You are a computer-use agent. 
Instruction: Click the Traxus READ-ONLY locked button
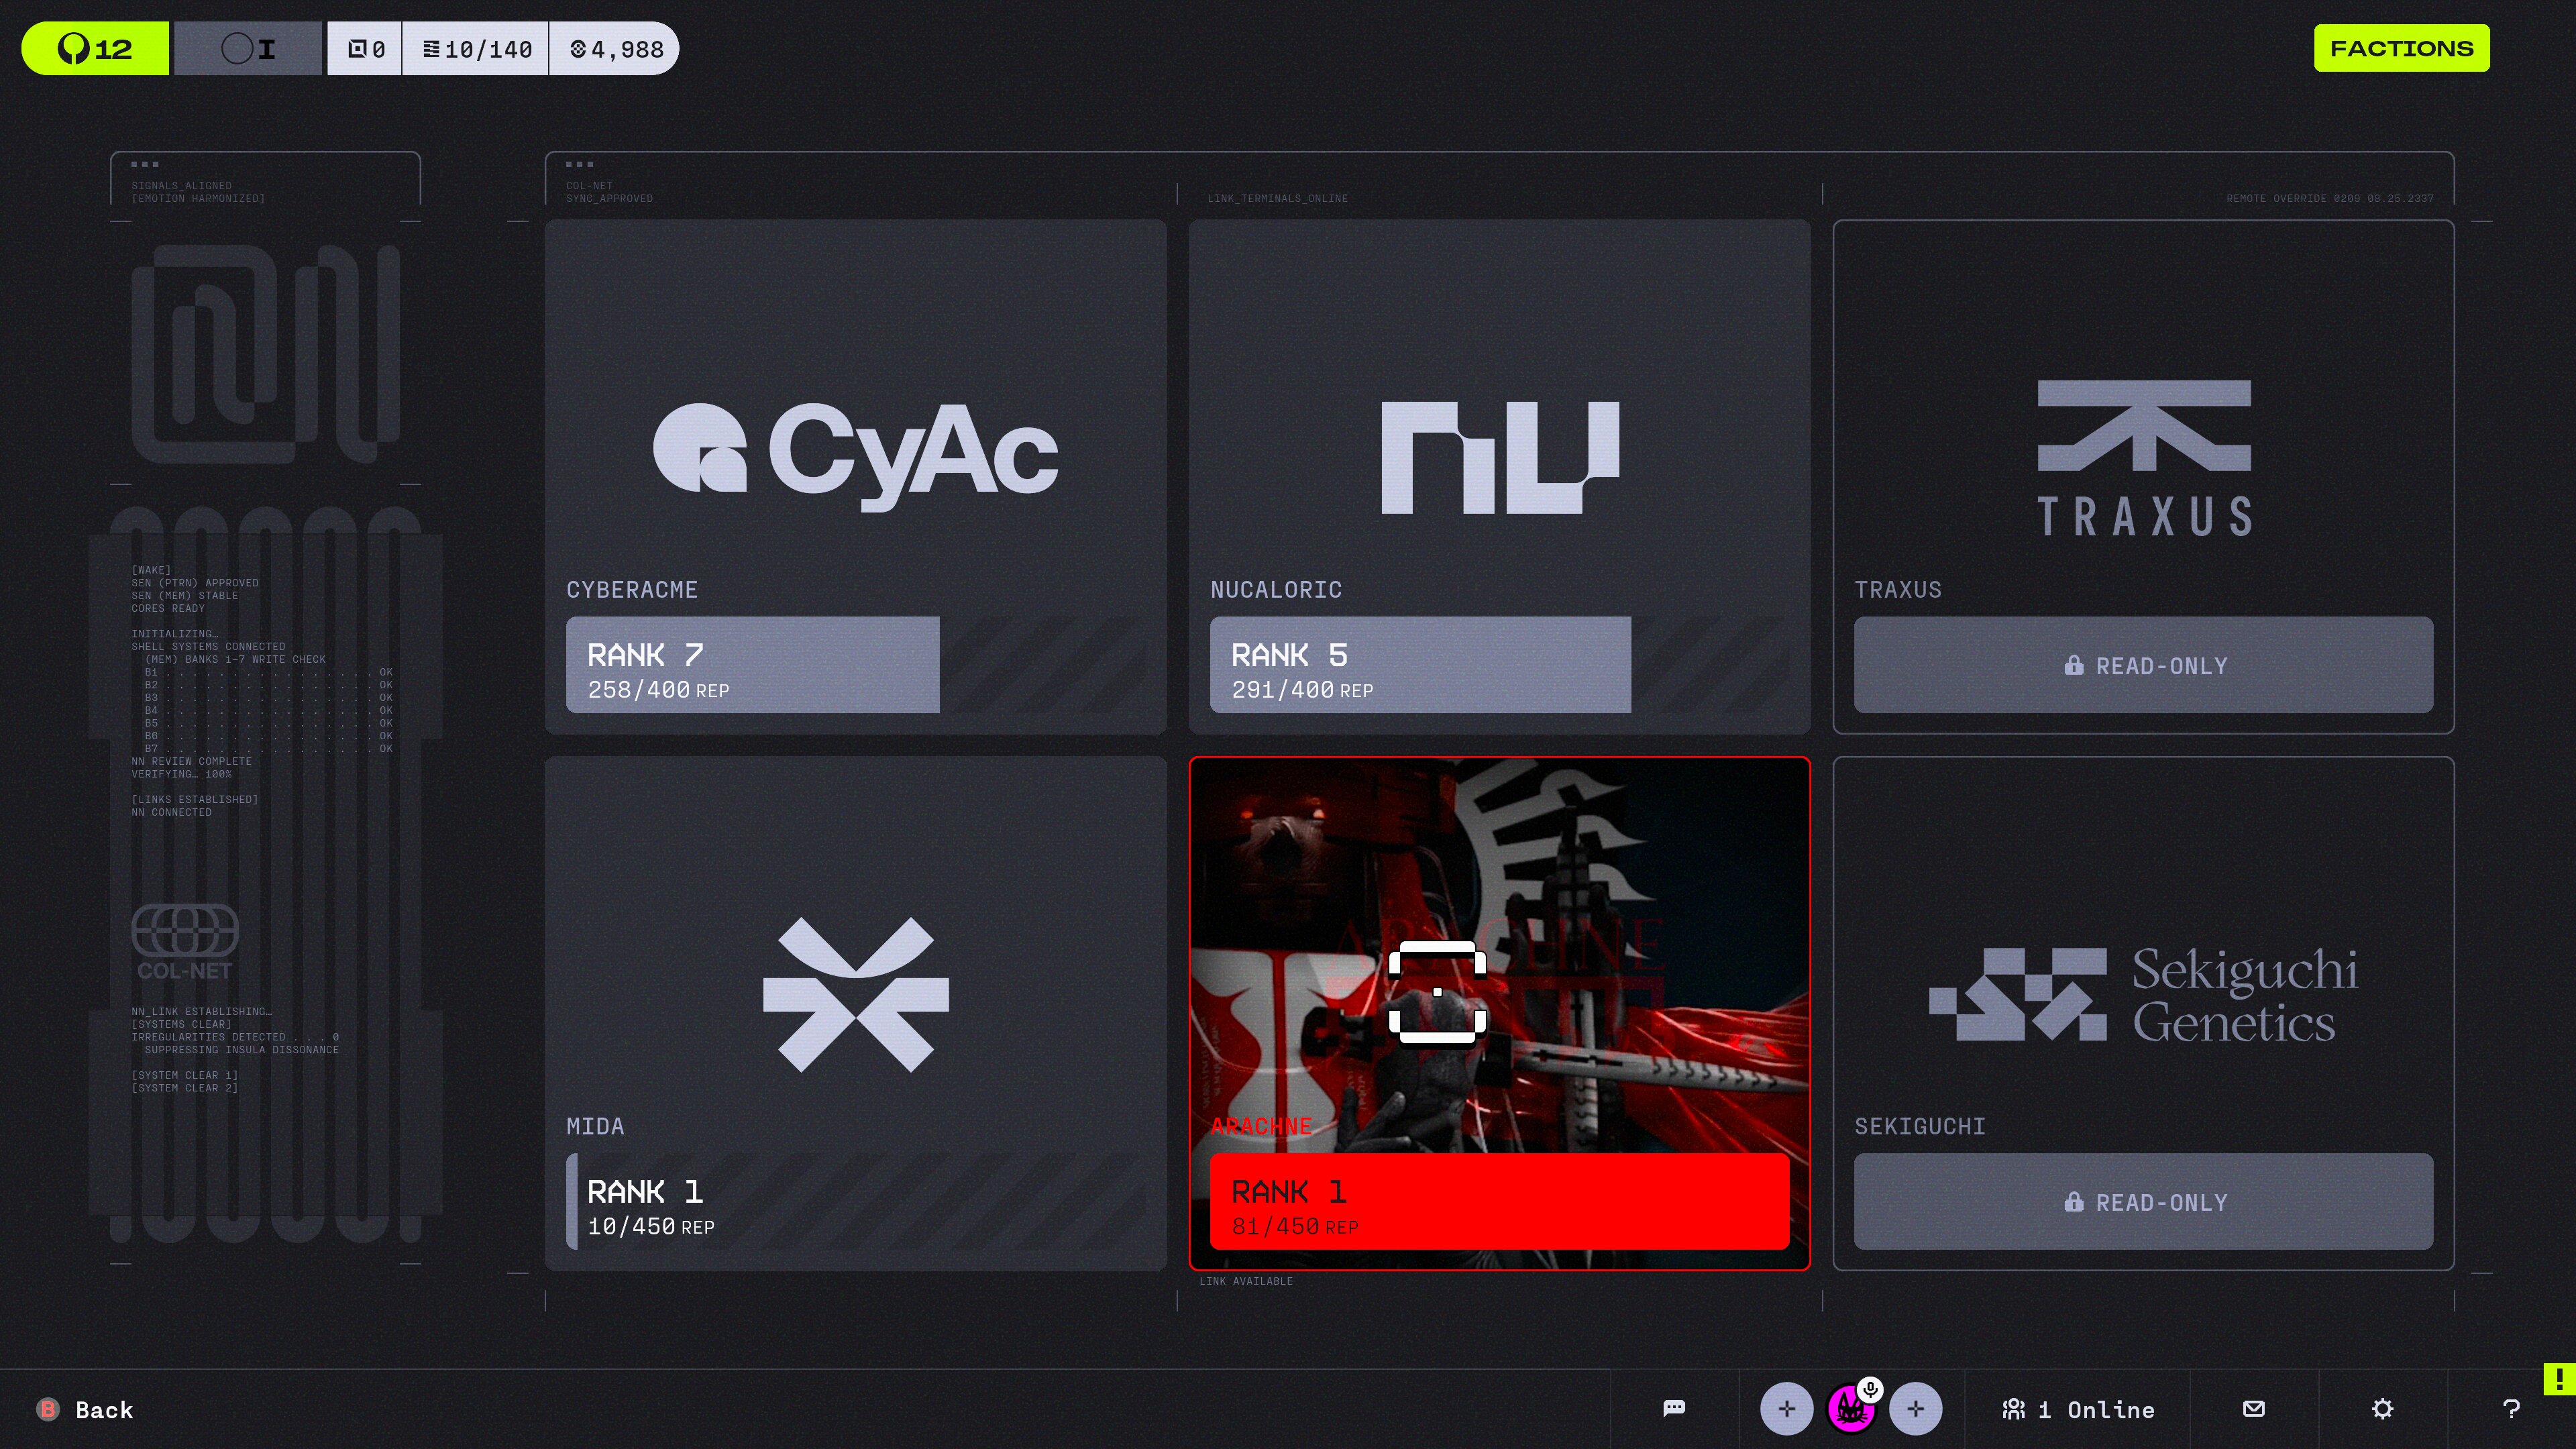tap(2143, 665)
